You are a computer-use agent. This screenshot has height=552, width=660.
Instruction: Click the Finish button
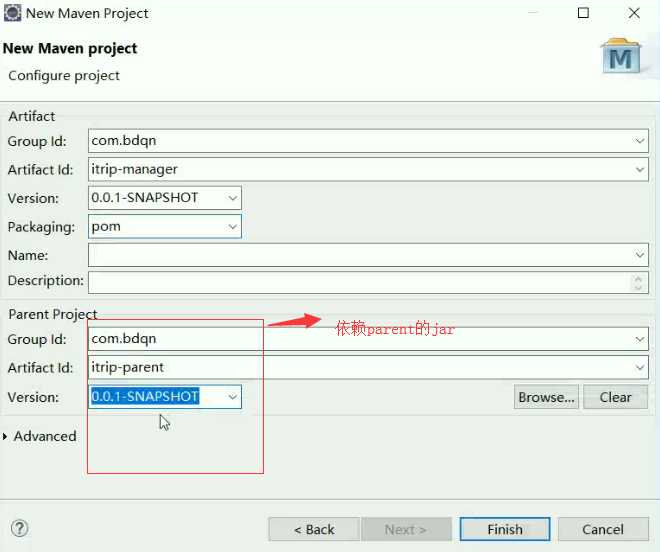(505, 529)
